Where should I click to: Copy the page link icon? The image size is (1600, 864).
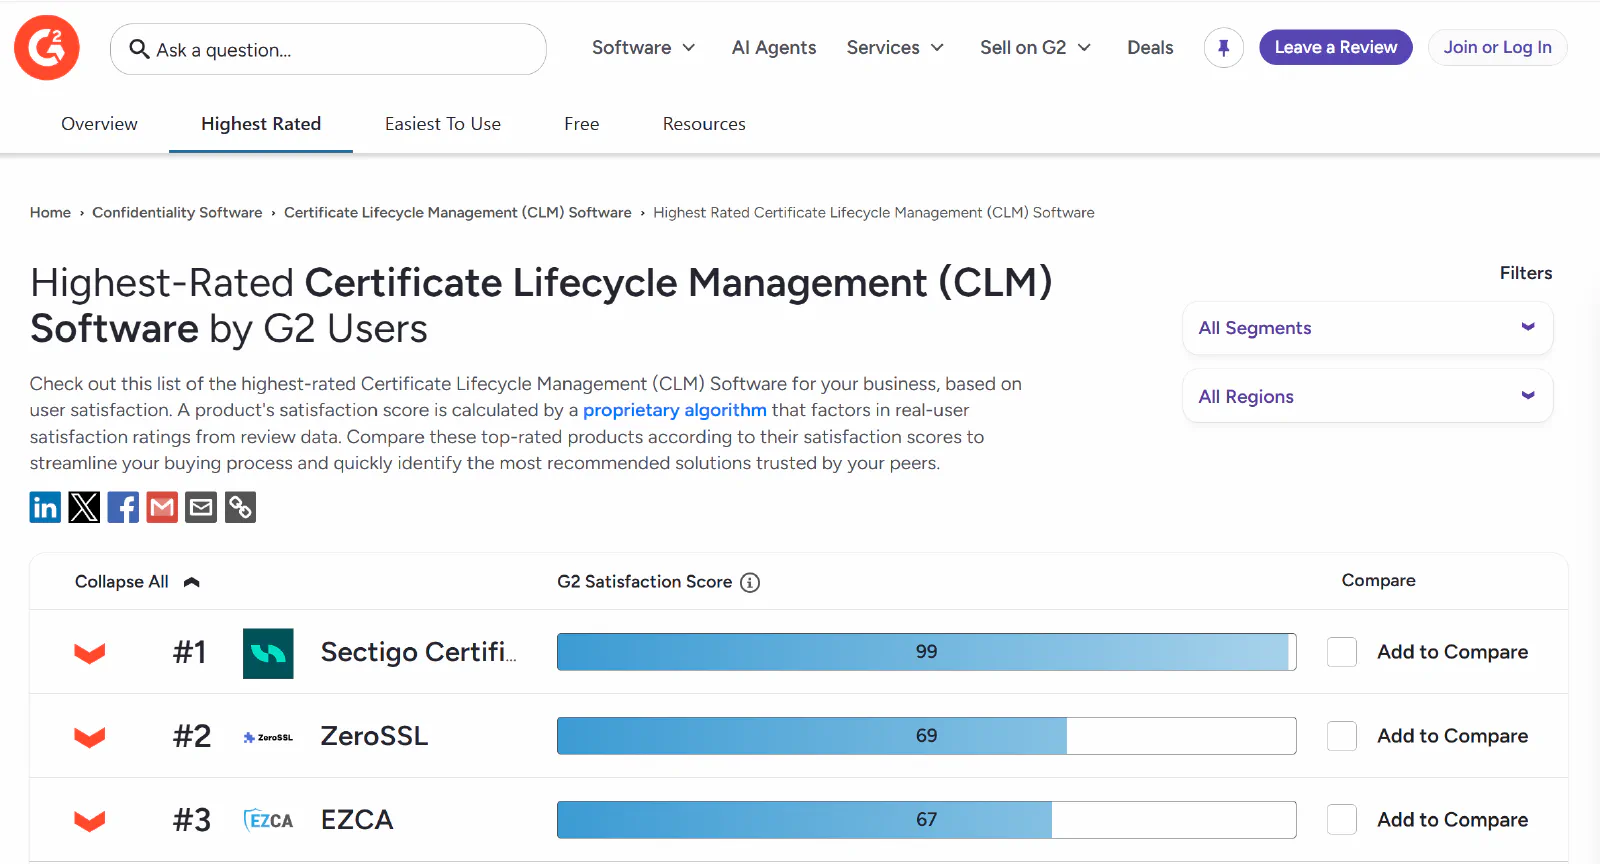(x=240, y=507)
